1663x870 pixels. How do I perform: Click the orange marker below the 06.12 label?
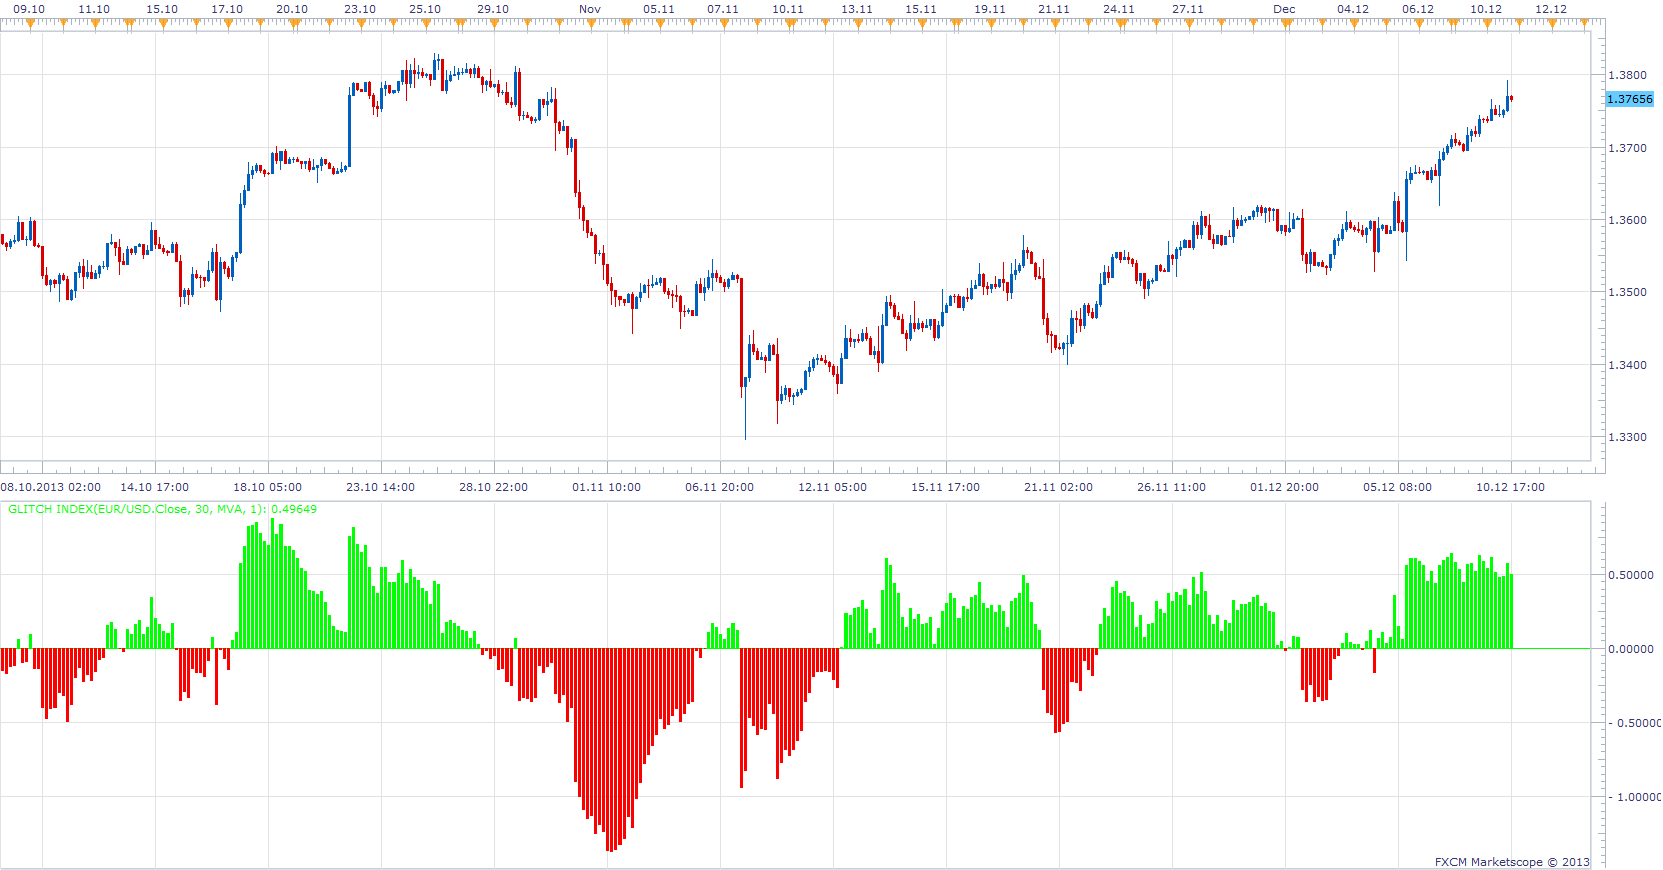pyautogui.click(x=1420, y=24)
